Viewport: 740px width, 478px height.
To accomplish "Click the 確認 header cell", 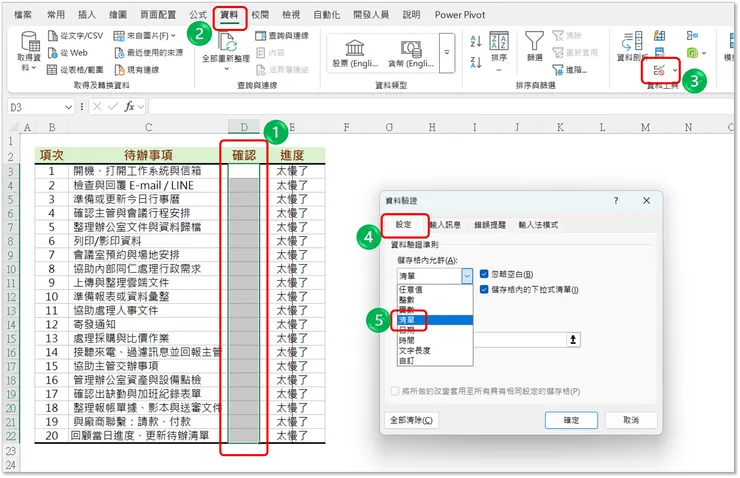I will [x=244, y=155].
